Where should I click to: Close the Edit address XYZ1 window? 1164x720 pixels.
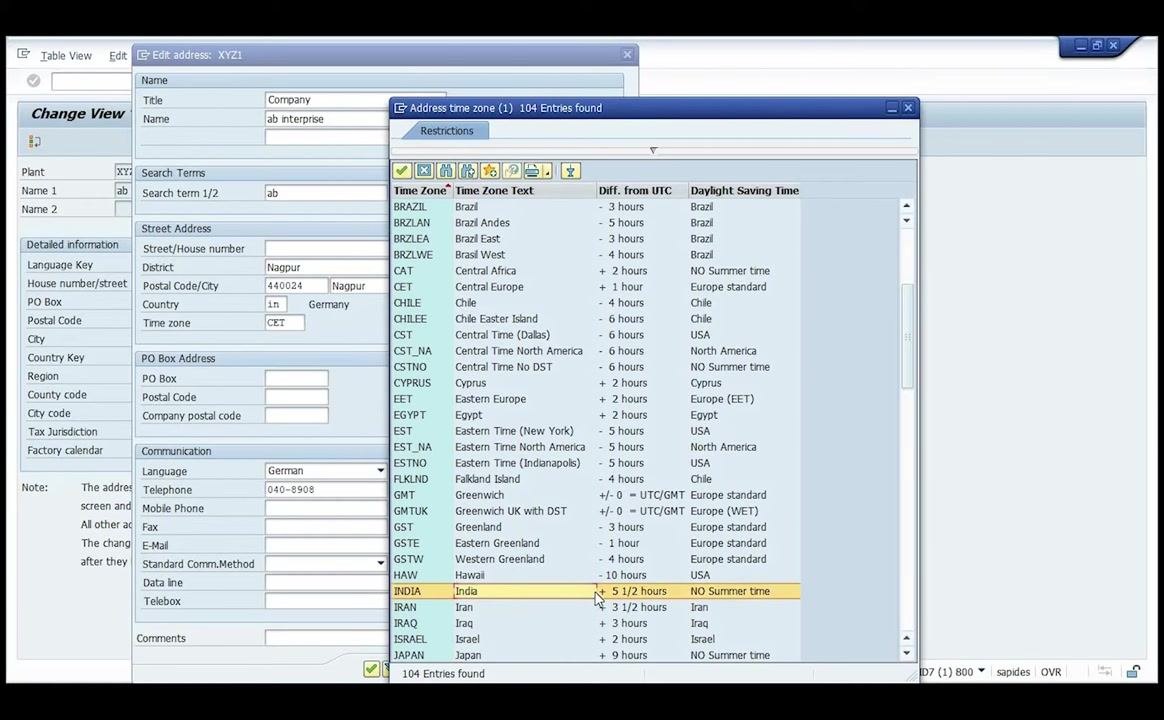[627, 54]
